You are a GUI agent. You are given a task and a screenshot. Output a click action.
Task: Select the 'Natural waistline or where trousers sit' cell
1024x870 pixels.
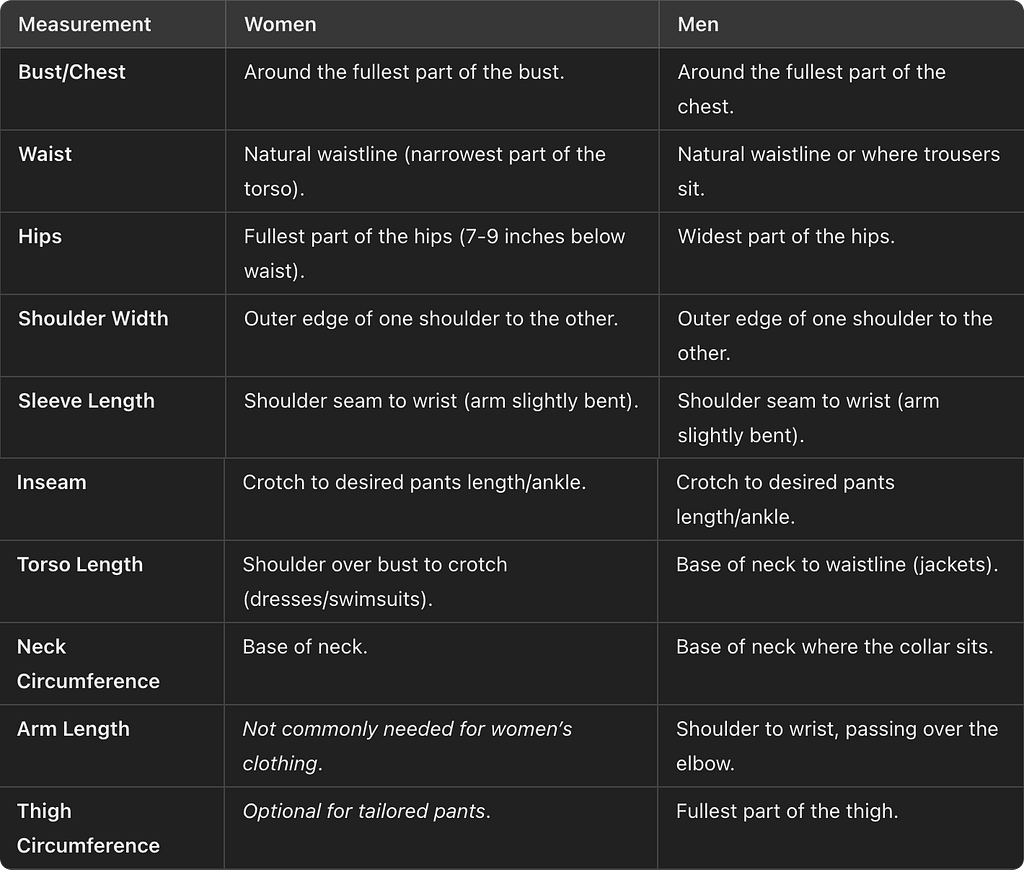pos(839,172)
